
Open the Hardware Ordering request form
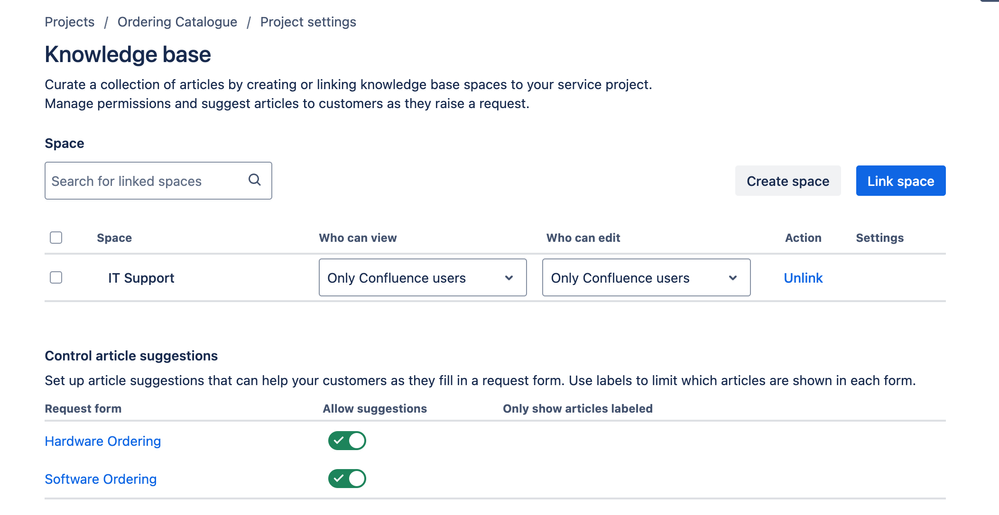click(103, 441)
